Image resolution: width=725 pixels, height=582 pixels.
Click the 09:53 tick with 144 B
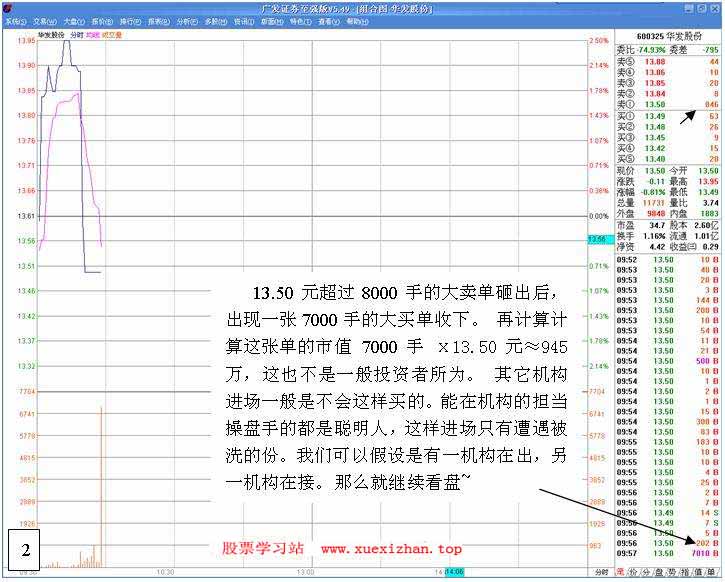pyautogui.click(x=668, y=300)
